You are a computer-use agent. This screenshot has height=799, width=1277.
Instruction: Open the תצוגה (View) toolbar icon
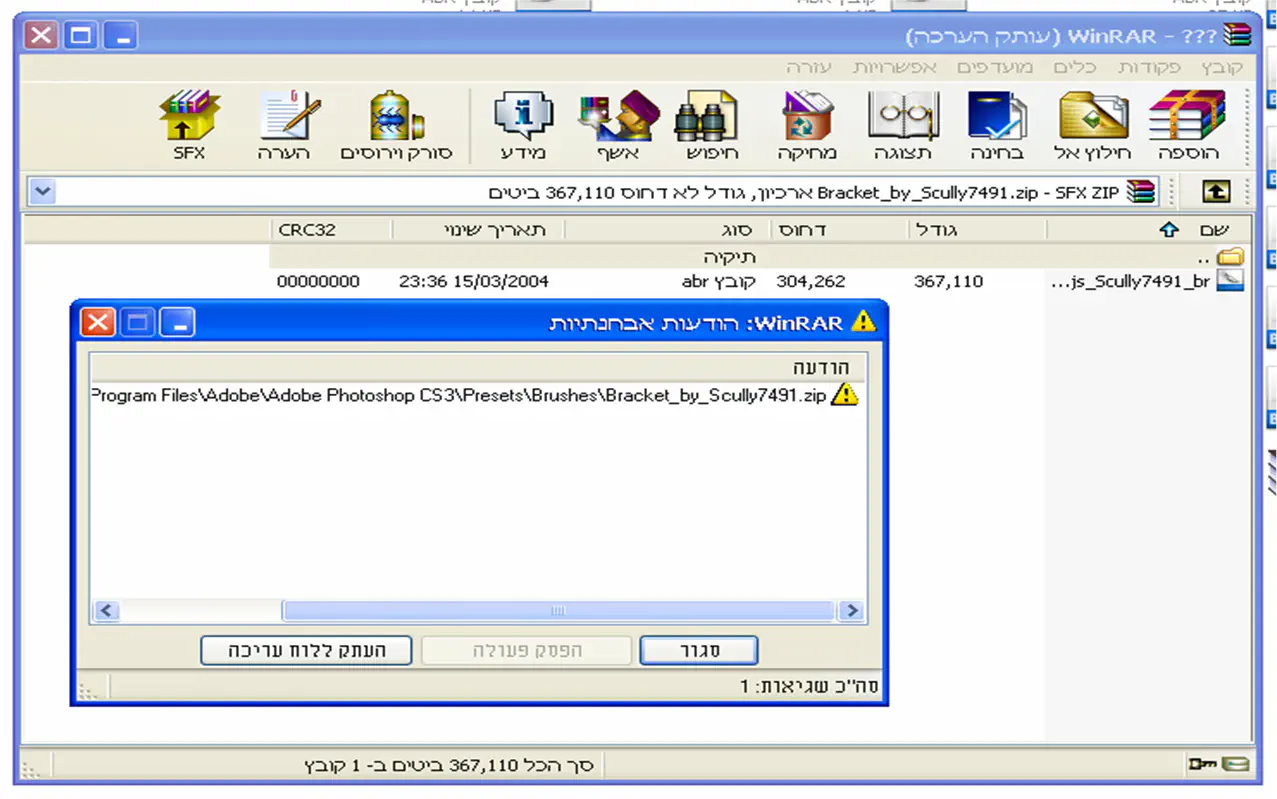tap(902, 124)
